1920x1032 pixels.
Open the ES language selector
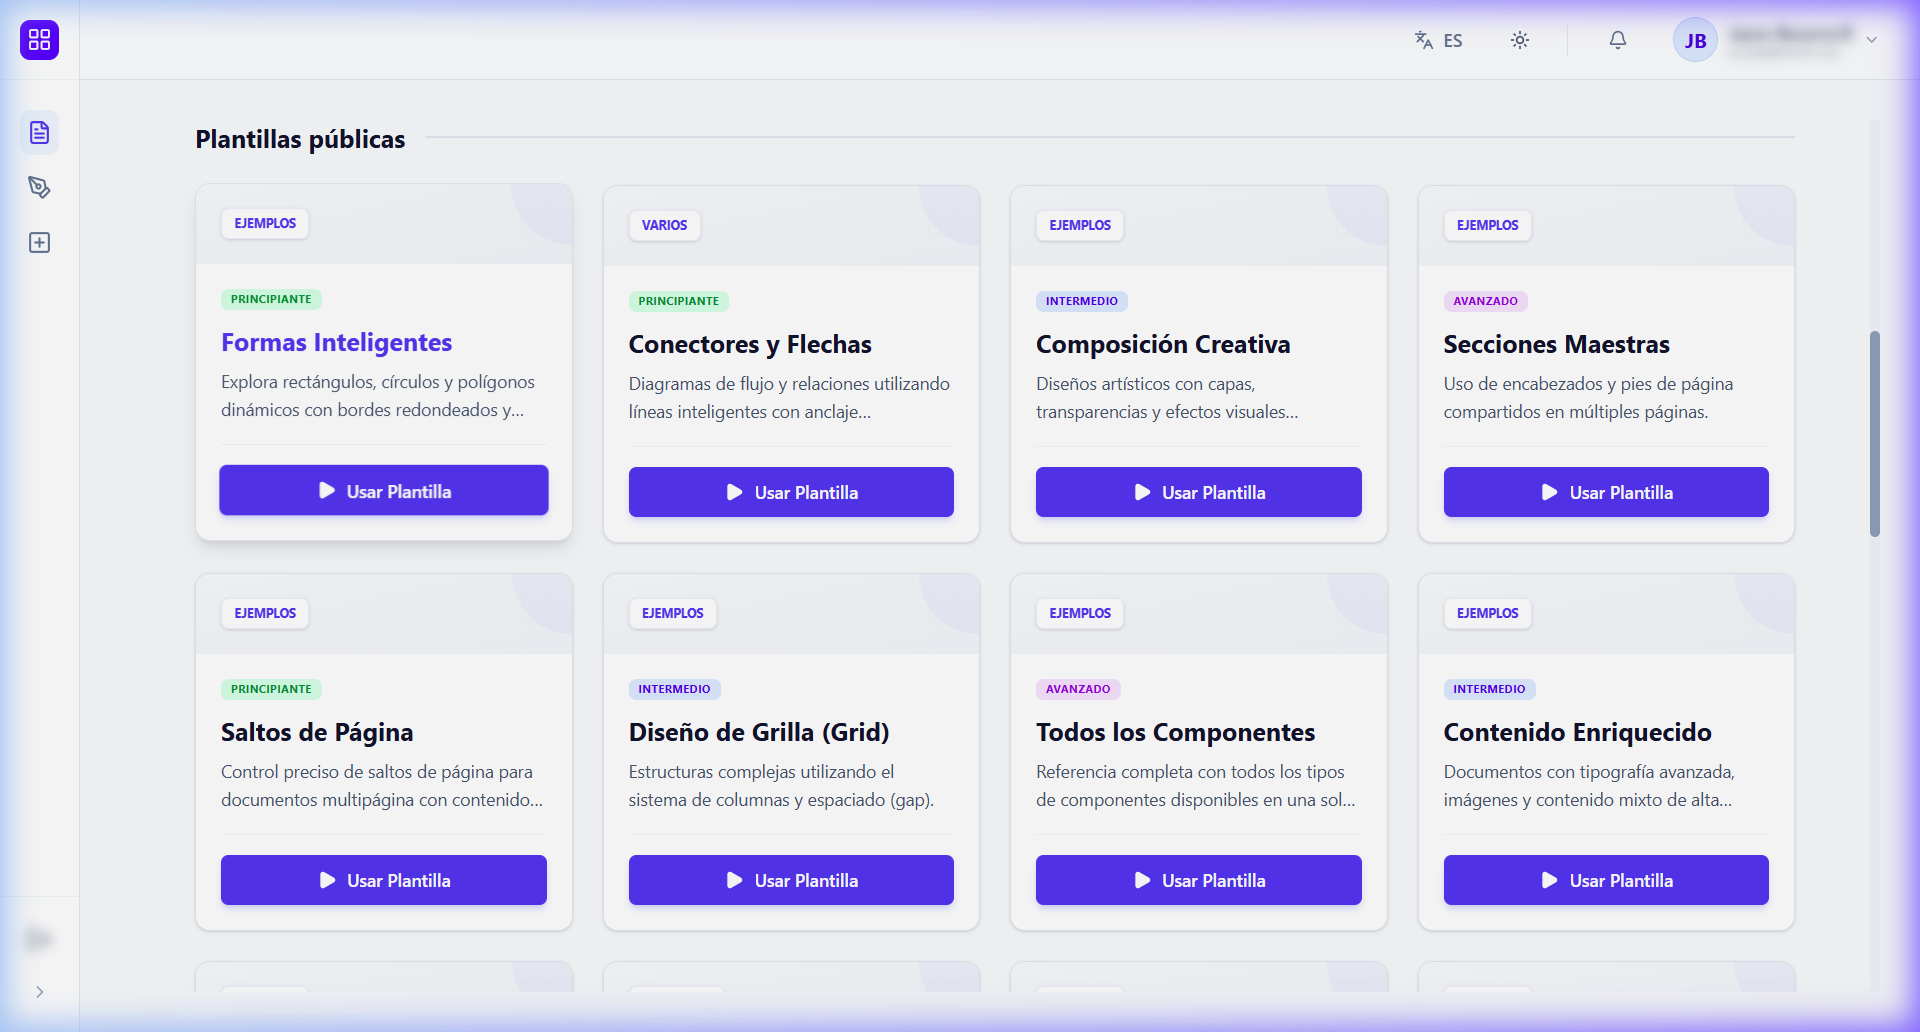click(1438, 40)
